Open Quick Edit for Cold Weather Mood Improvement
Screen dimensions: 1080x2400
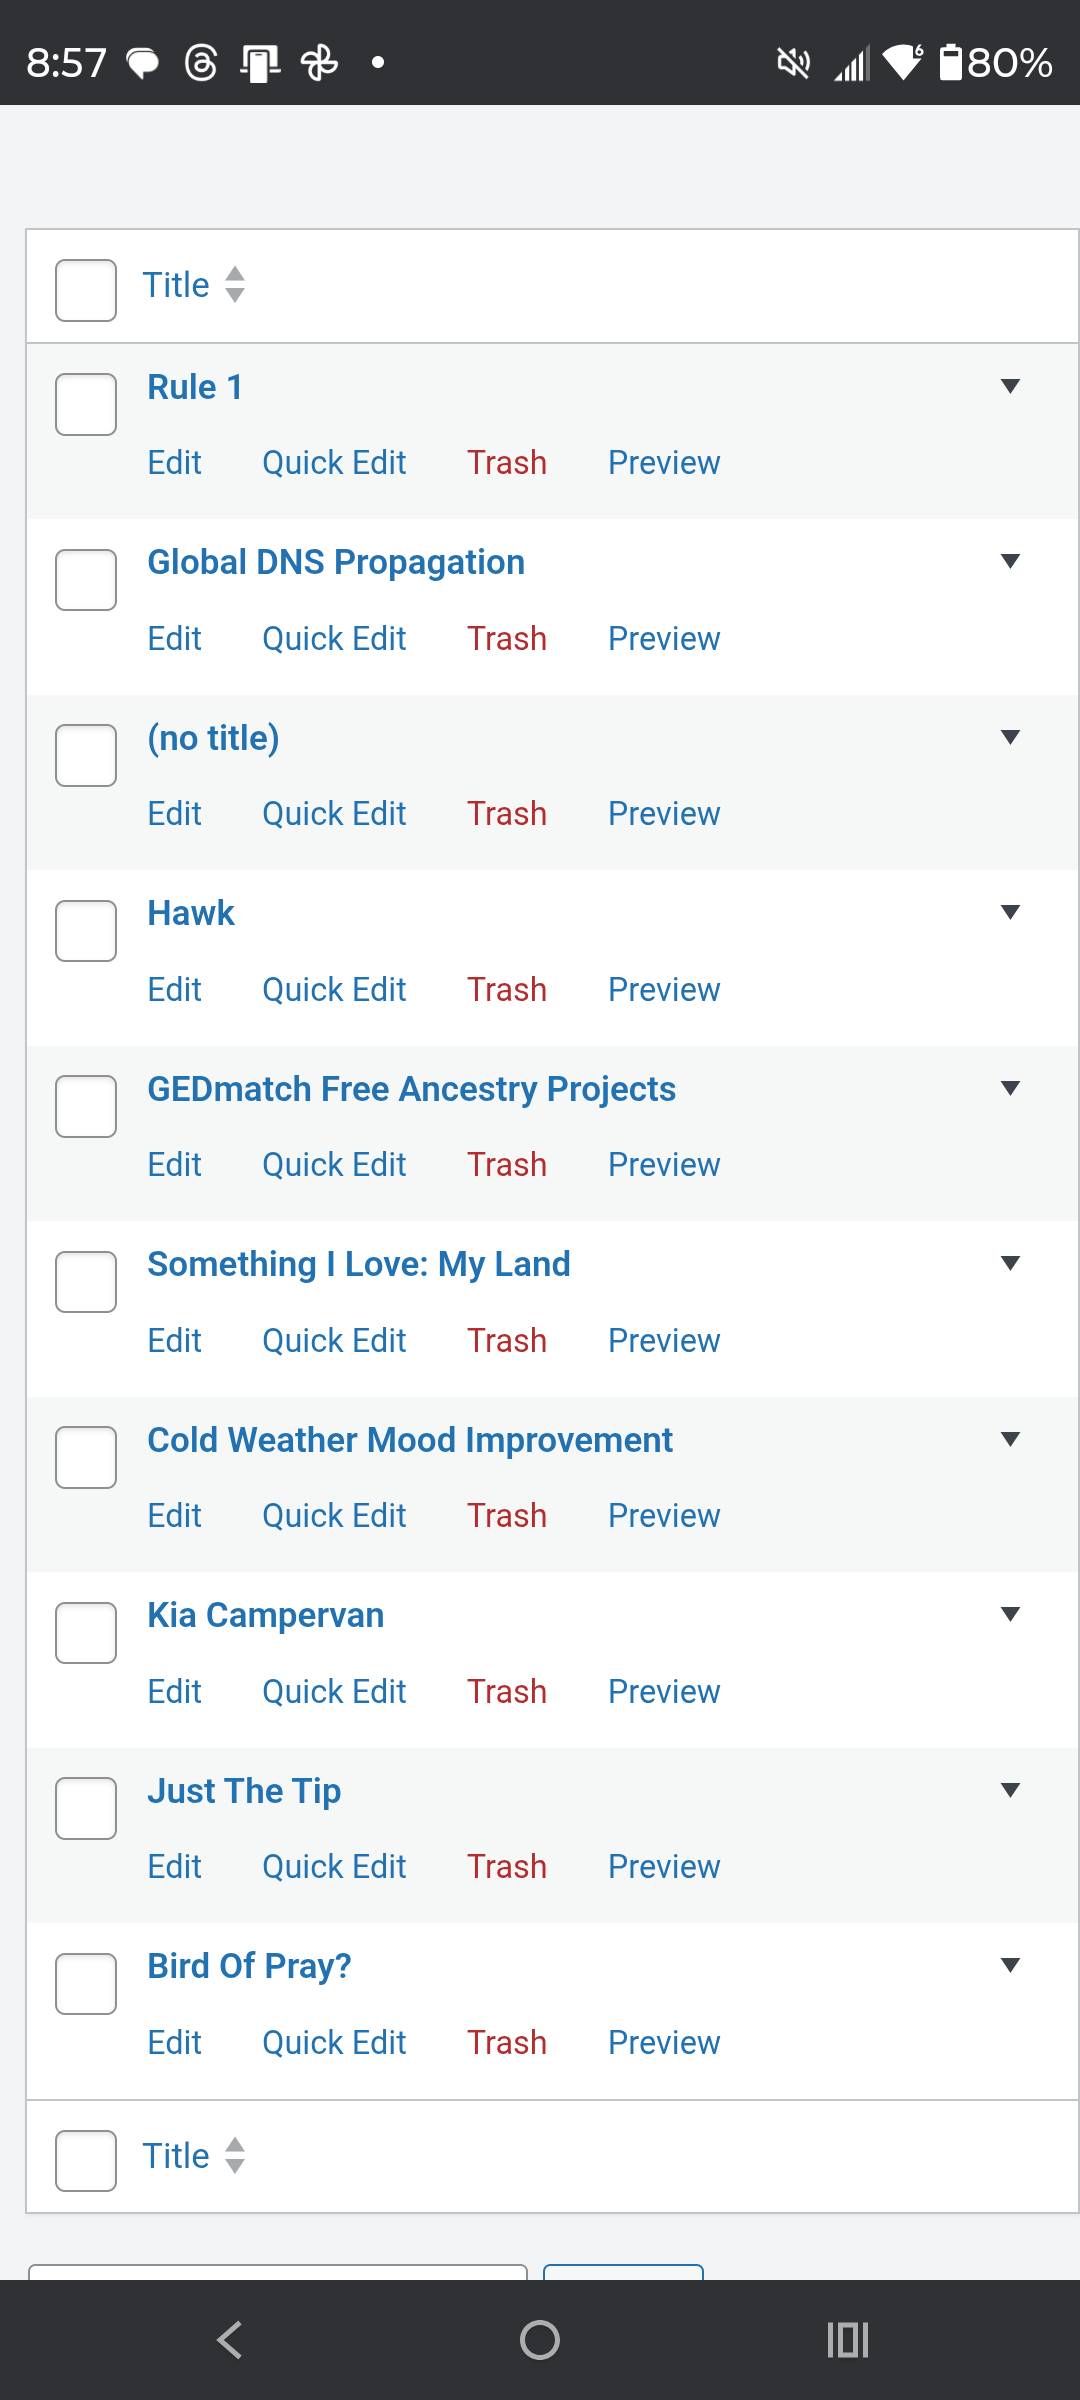click(334, 1516)
